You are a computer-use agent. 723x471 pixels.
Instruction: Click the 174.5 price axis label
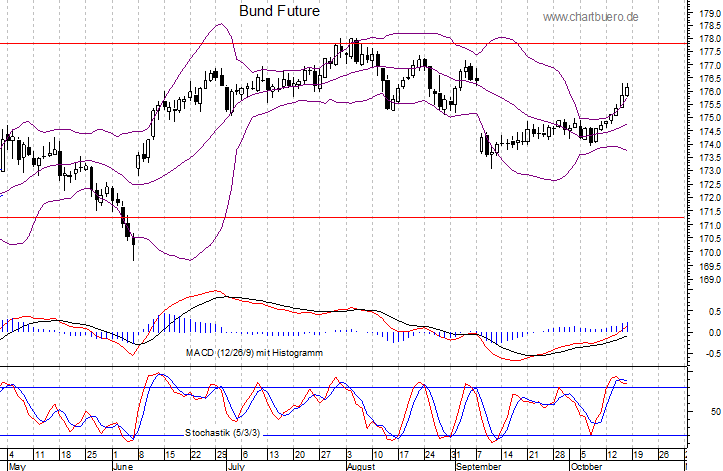tap(710, 132)
